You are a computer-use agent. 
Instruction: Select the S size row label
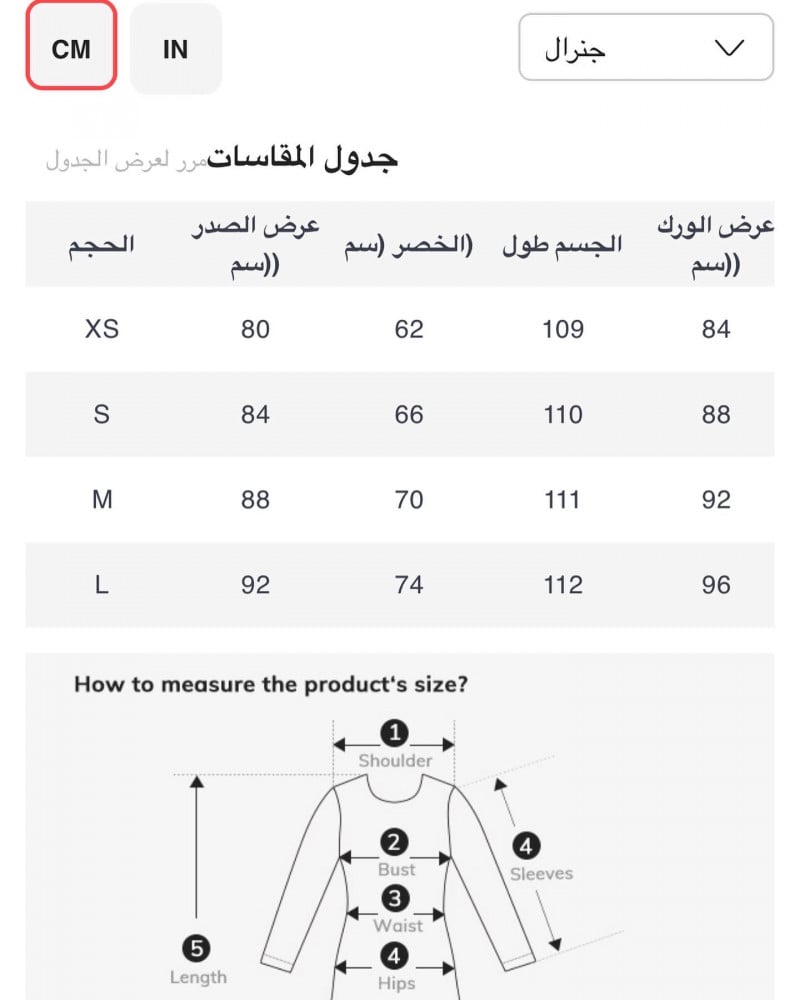(102, 414)
